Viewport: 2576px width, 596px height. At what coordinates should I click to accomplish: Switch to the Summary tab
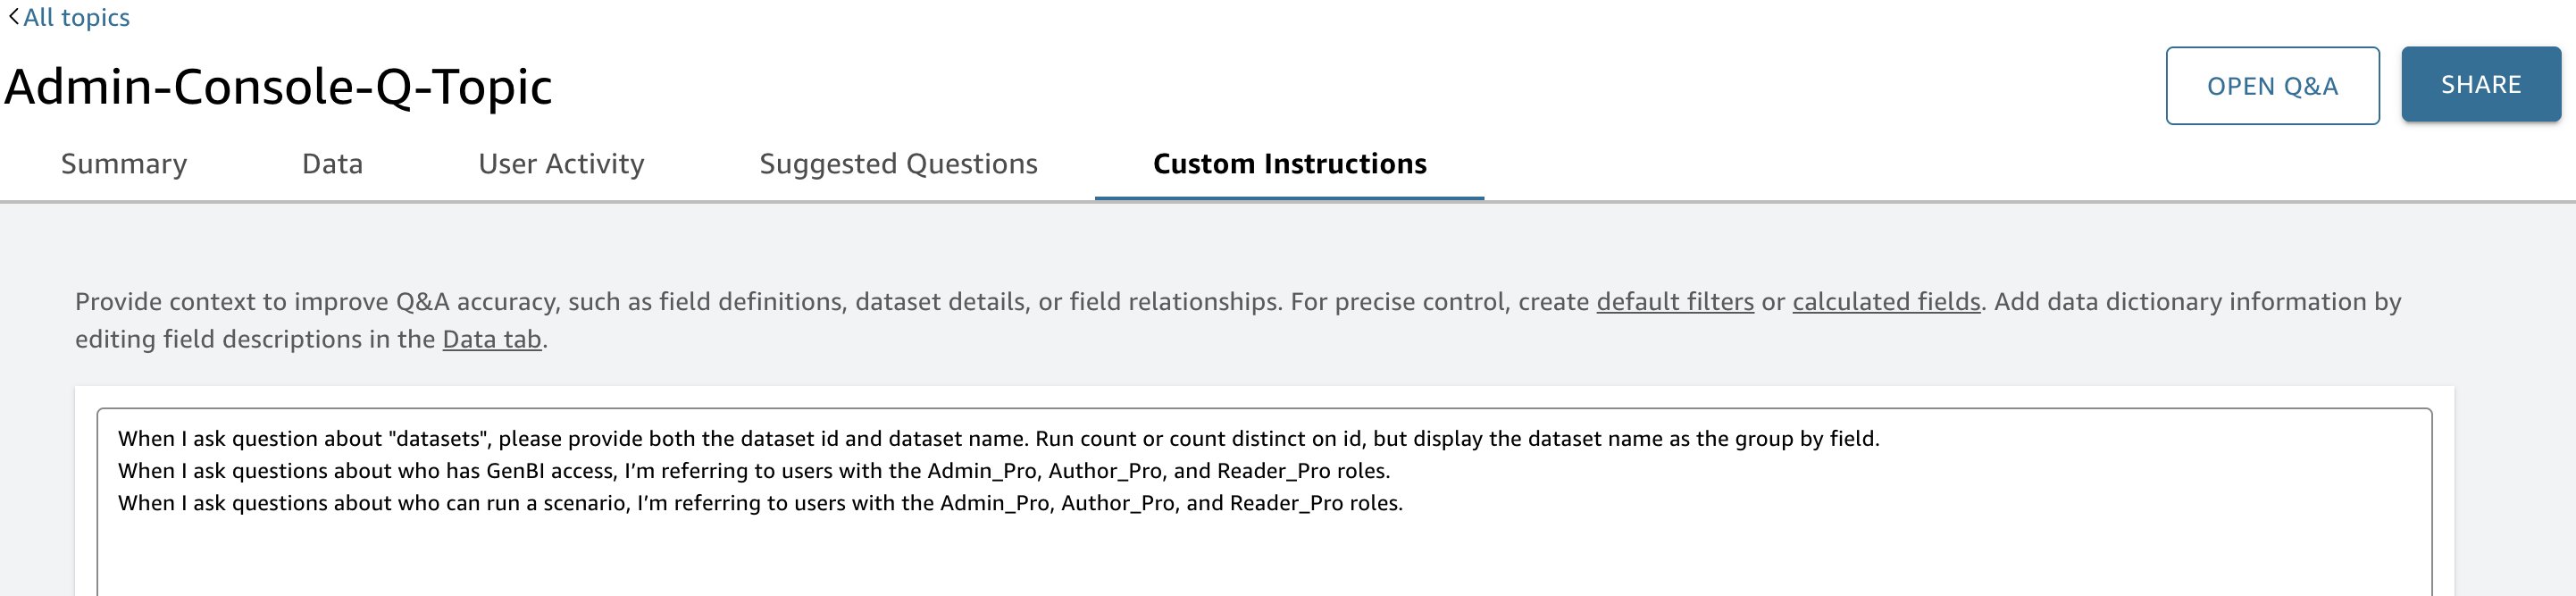124,164
